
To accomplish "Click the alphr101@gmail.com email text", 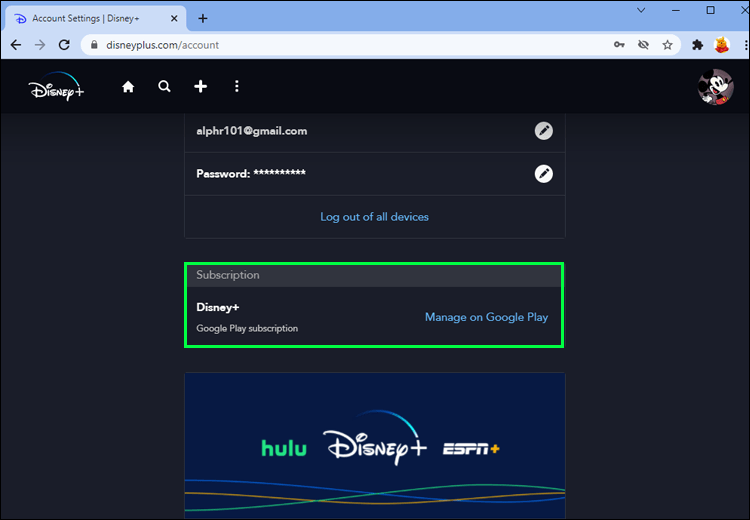I will point(252,131).
